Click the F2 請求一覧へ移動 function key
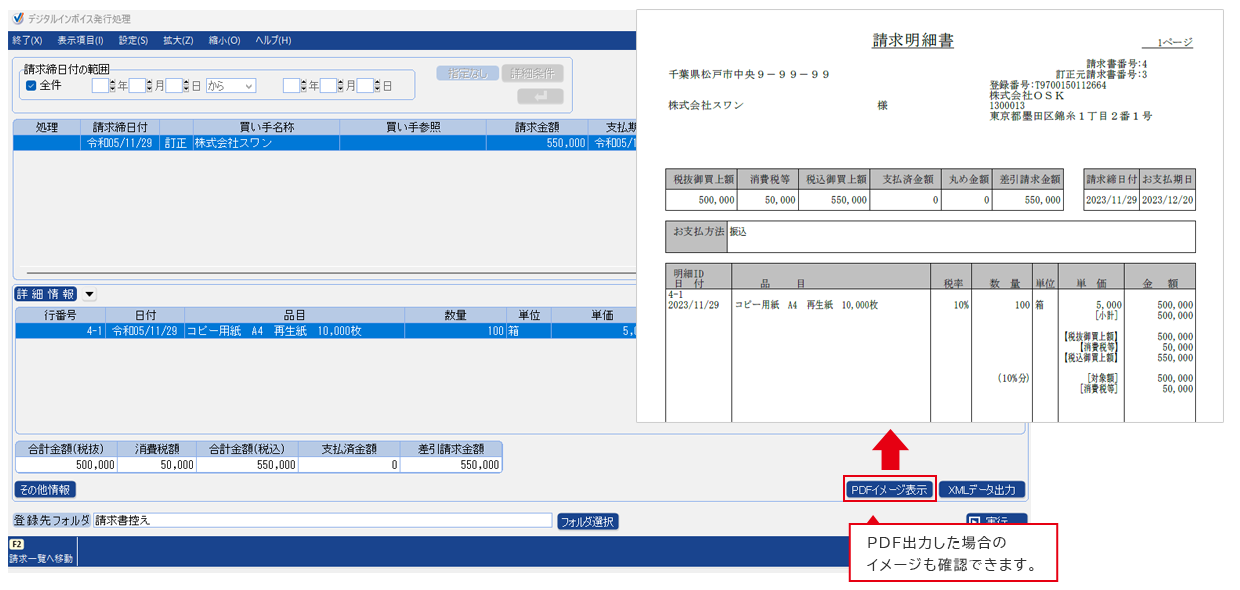Viewport: 1240px width, 590px height. pos(41,552)
